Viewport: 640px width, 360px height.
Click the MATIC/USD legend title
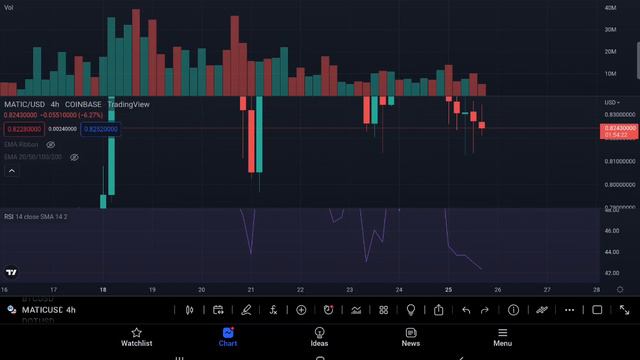point(24,104)
